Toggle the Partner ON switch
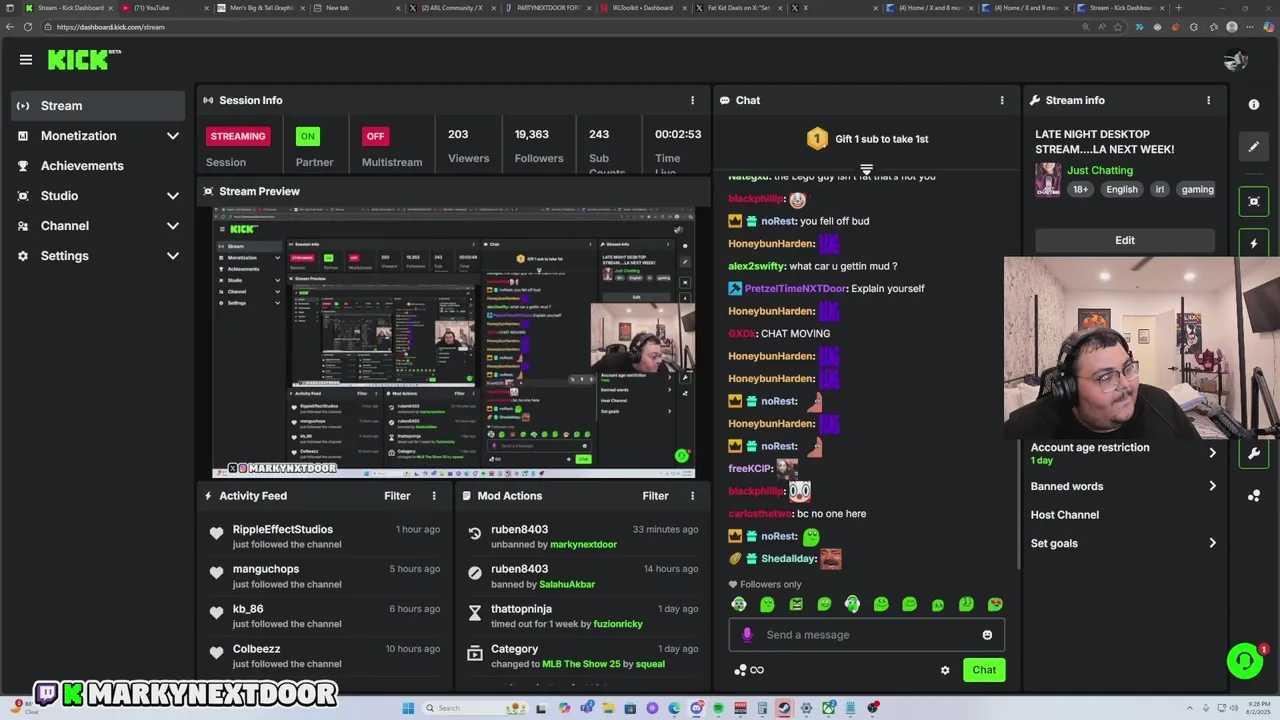This screenshot has height=720, width=1280. coord(307,136)
